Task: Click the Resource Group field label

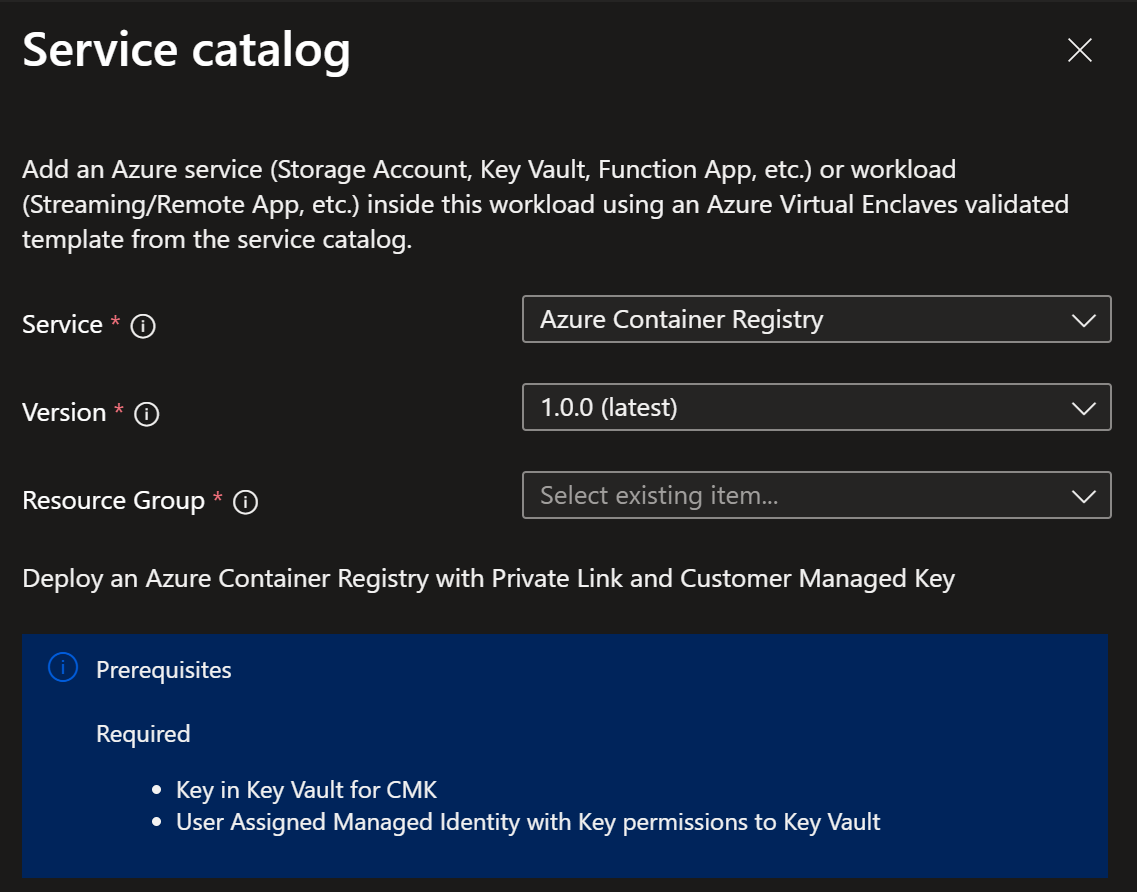Action: [x=114, y=500]
